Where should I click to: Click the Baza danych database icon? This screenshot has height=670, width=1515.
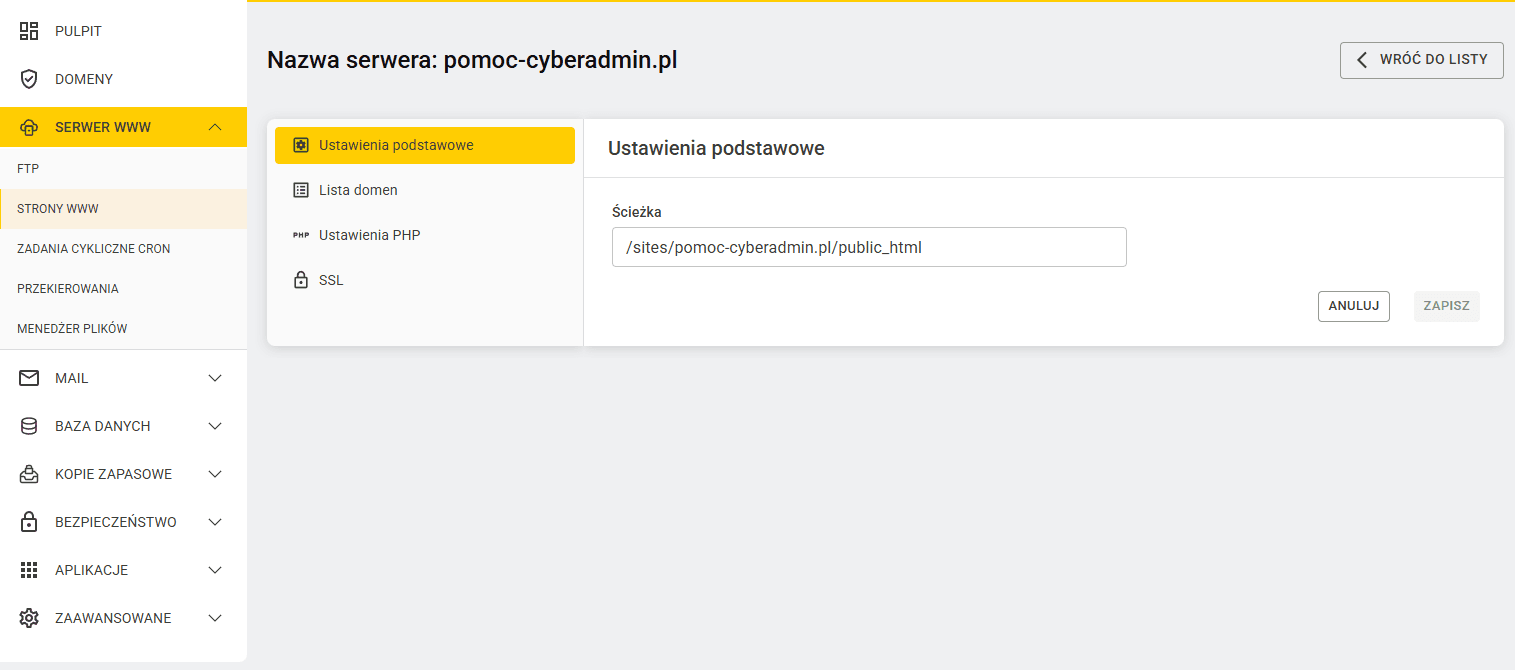29,426
